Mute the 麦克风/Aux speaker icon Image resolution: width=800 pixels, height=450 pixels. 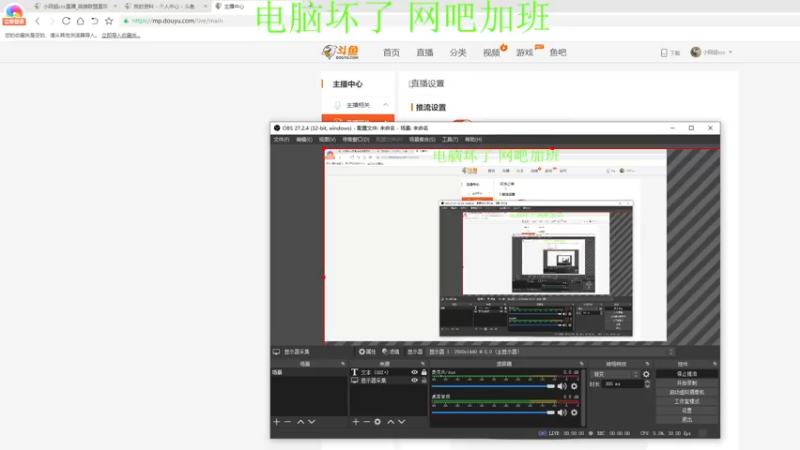point(562,386)
